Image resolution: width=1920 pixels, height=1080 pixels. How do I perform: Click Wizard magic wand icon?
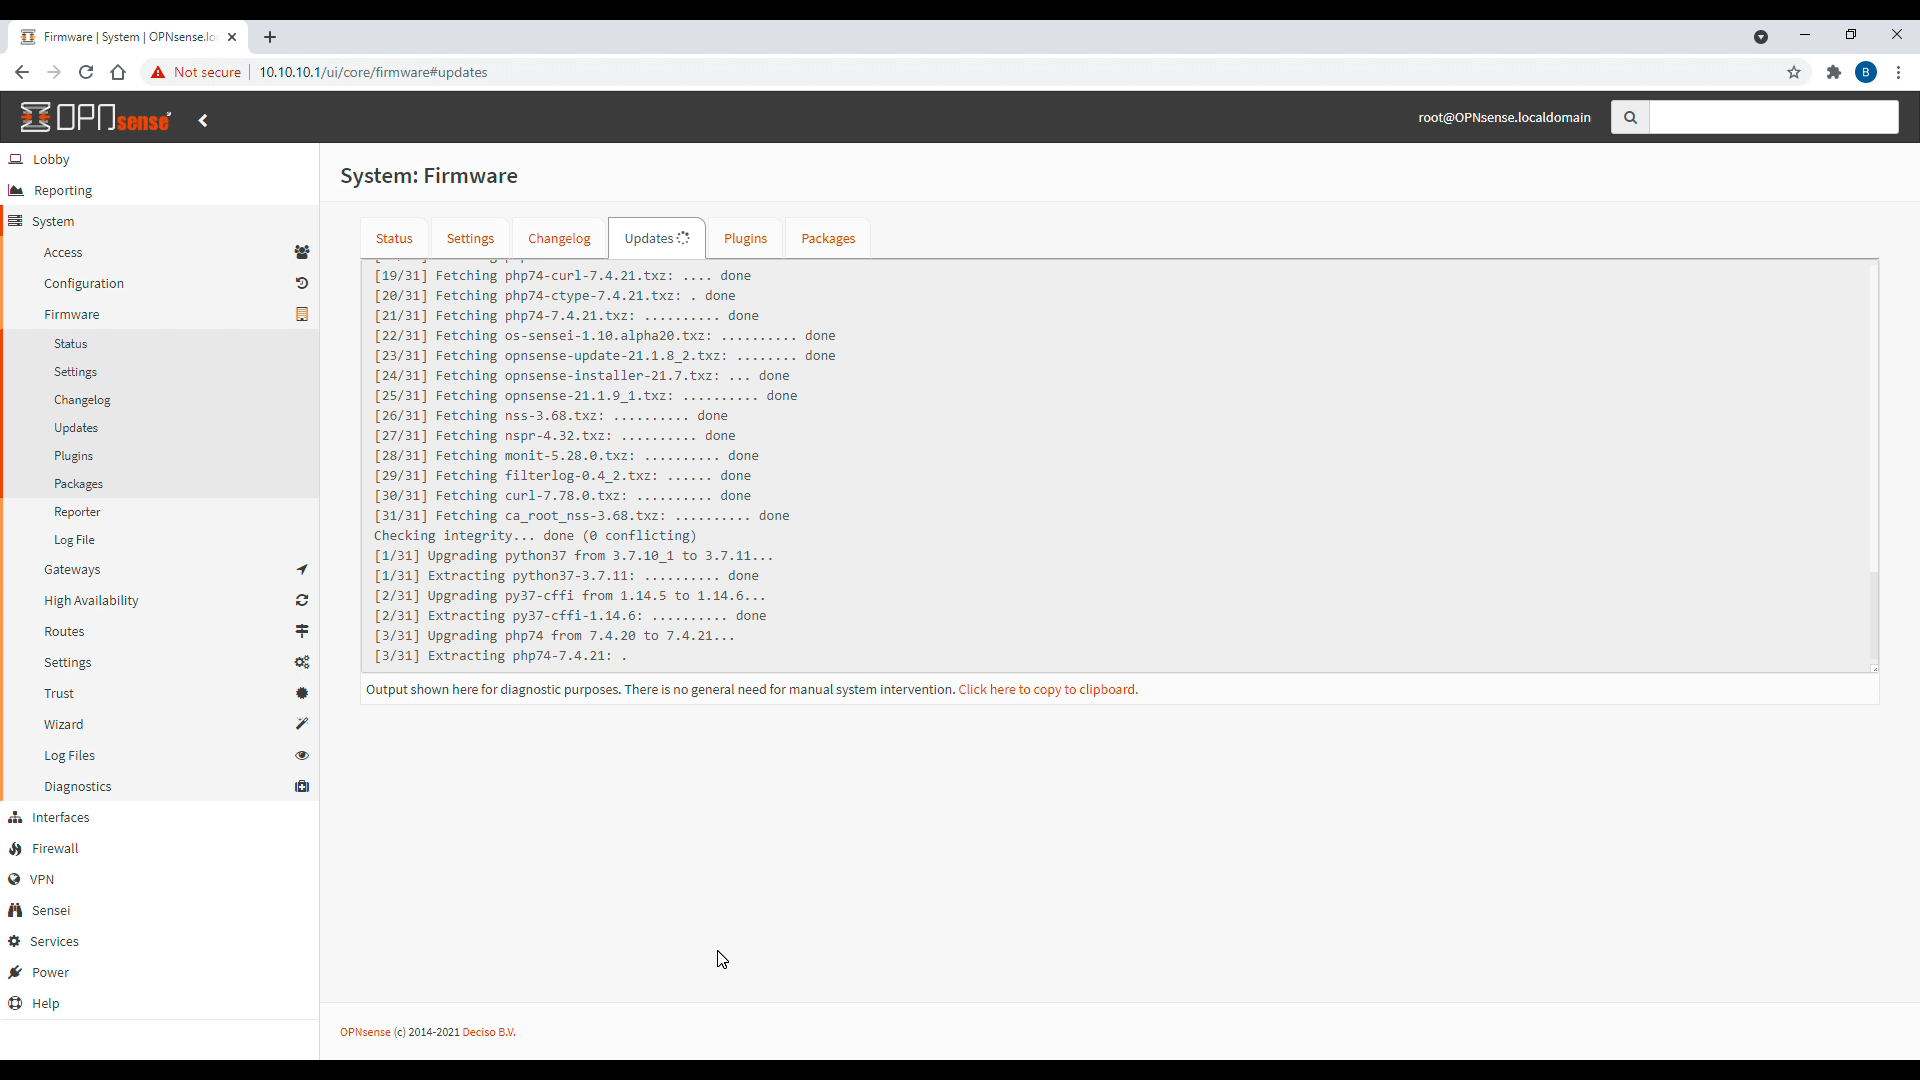coord(302,725)
